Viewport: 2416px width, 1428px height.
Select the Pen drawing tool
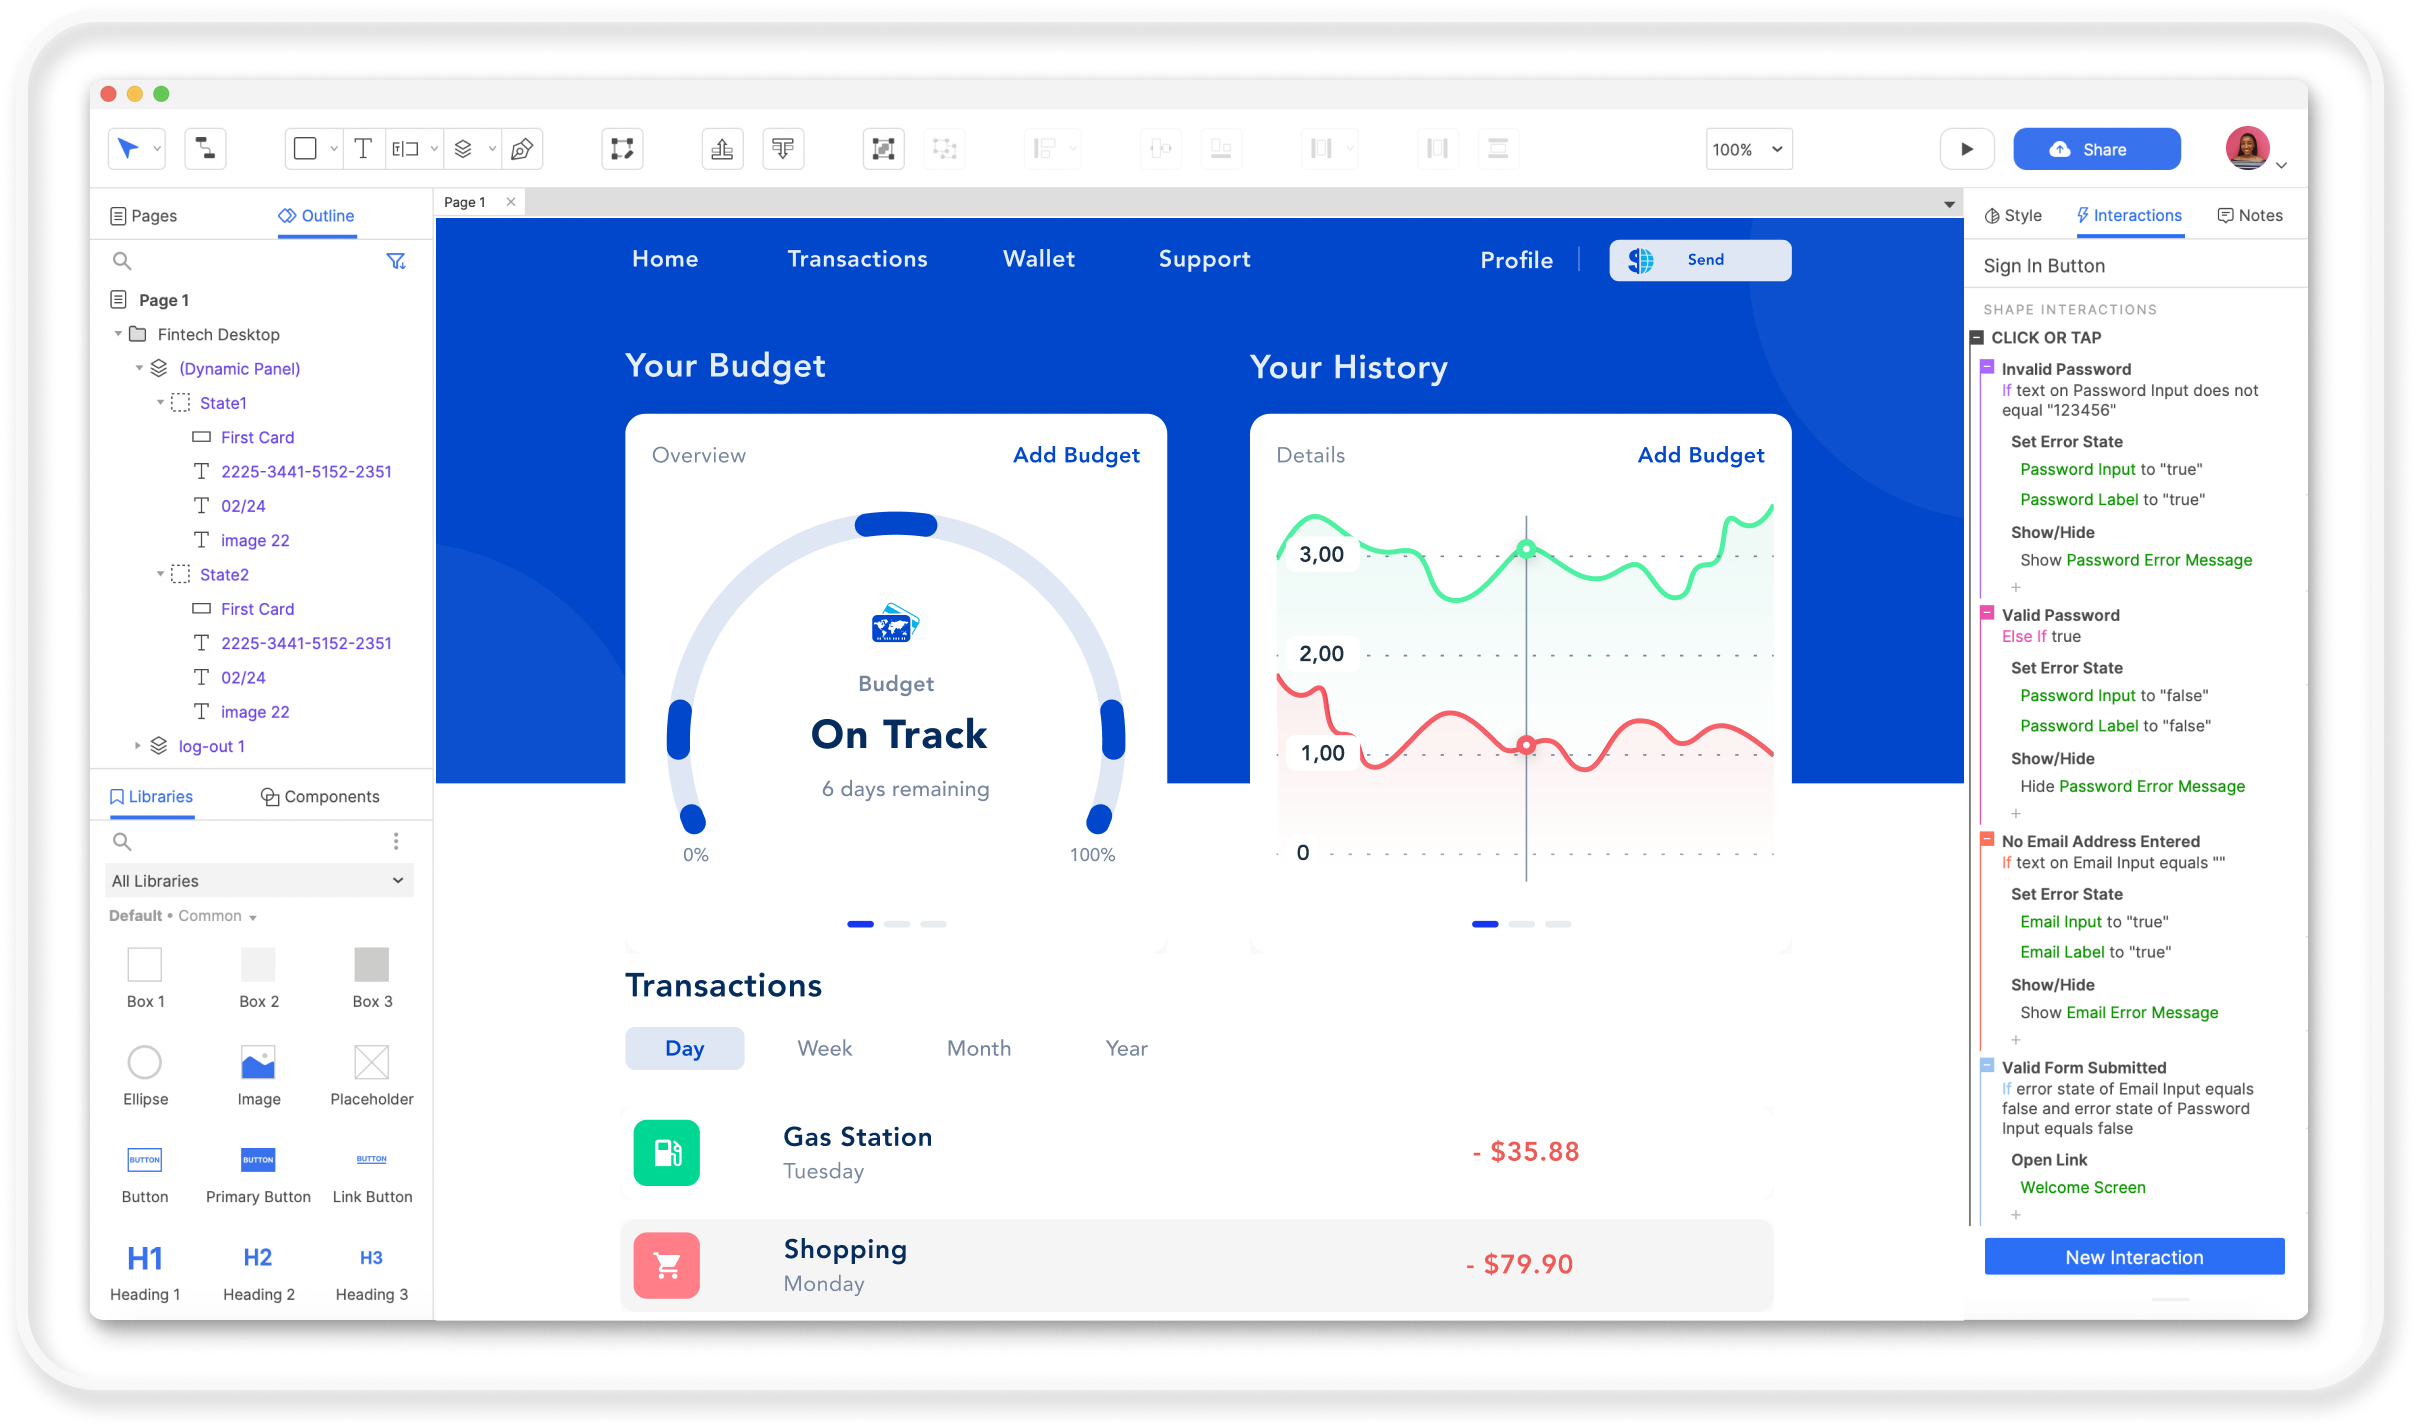pos(522,149)
